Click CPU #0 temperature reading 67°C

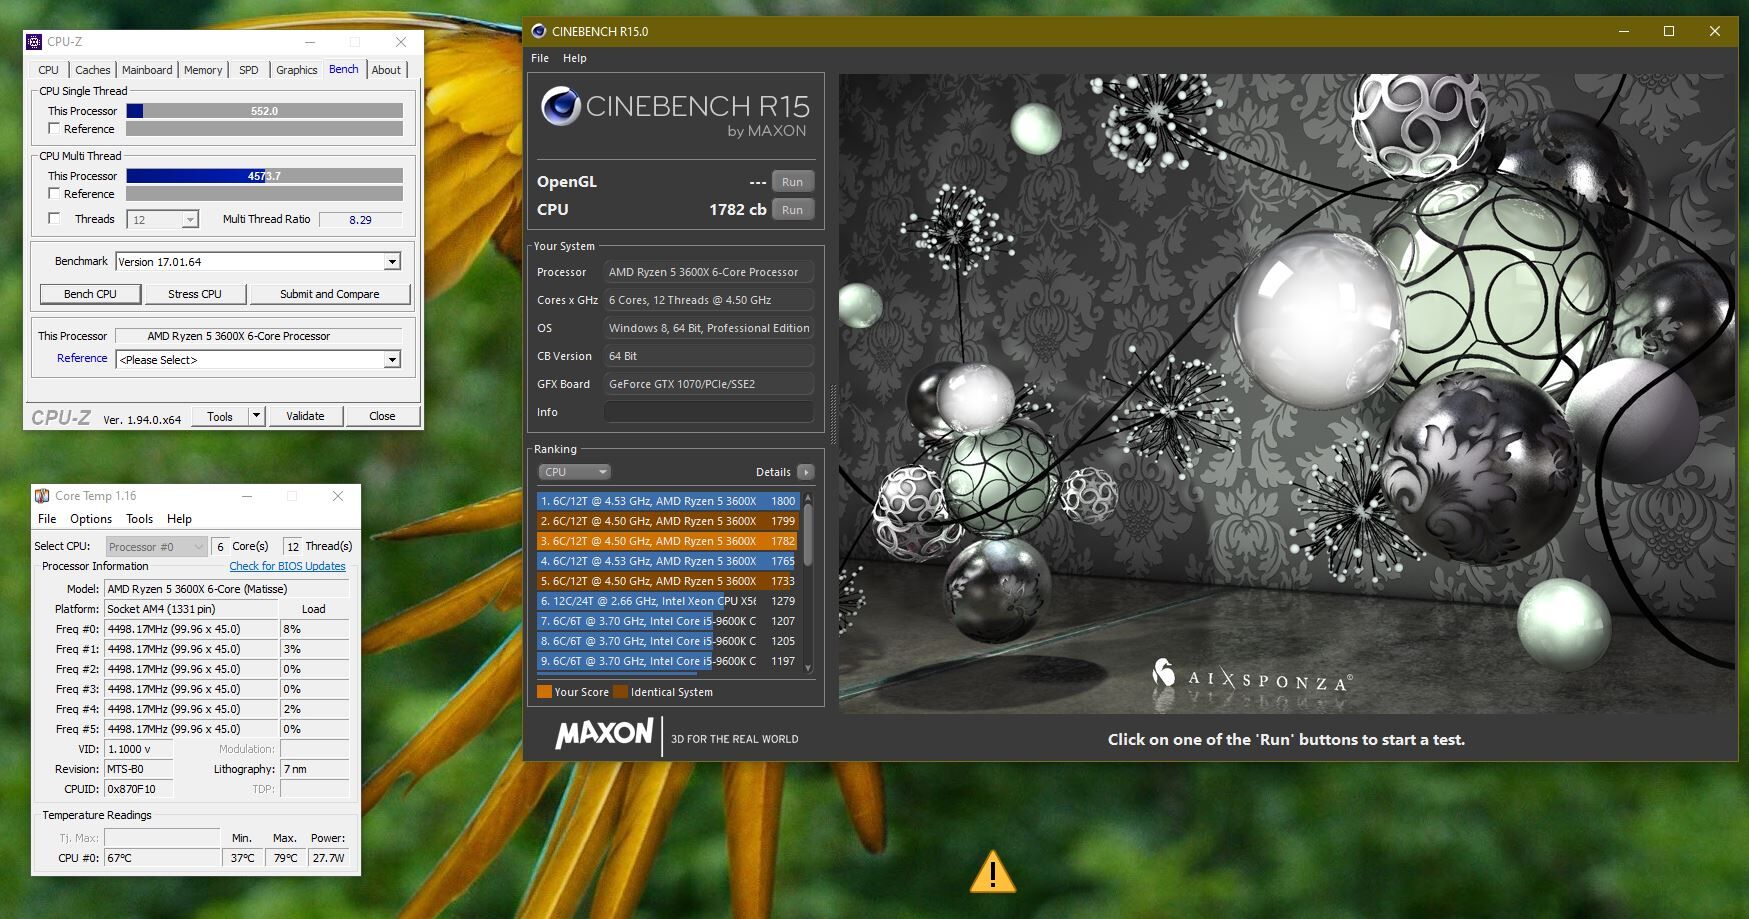pyautogui.click(x=162, y=858)
